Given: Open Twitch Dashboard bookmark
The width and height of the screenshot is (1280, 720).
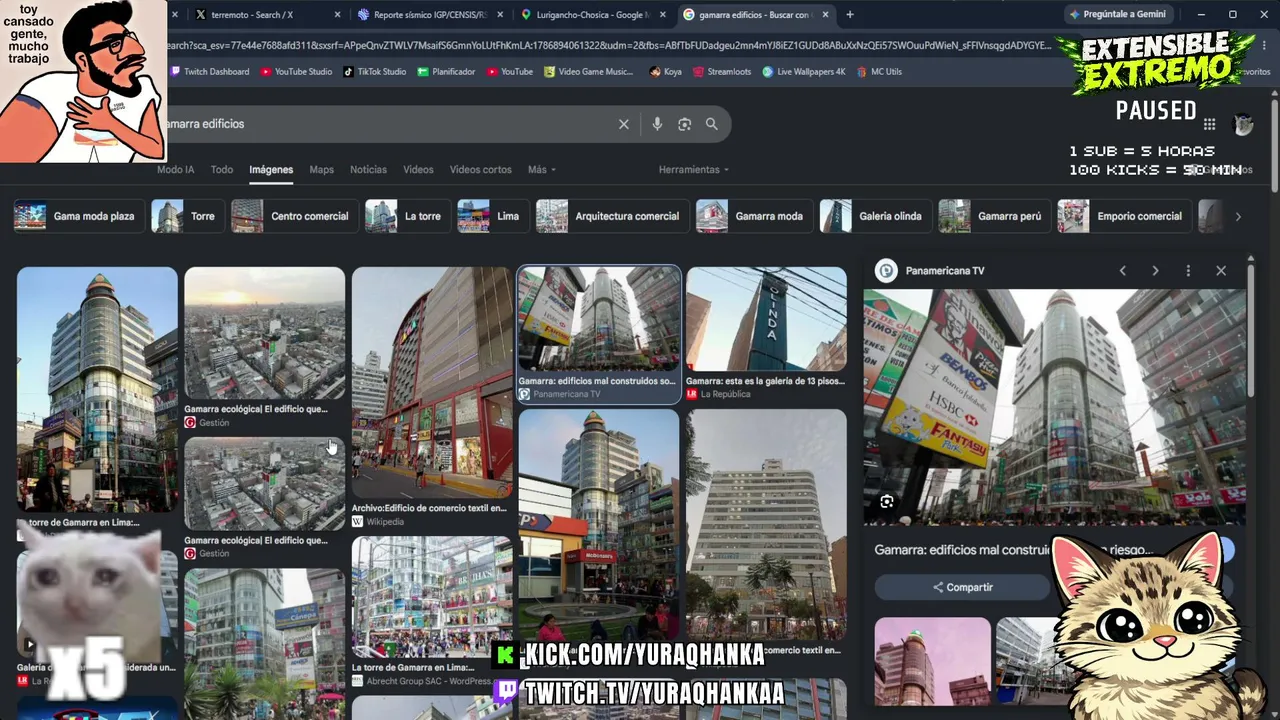Looking at the screenshot, I should pyautogui.click(x=210, y=72).
